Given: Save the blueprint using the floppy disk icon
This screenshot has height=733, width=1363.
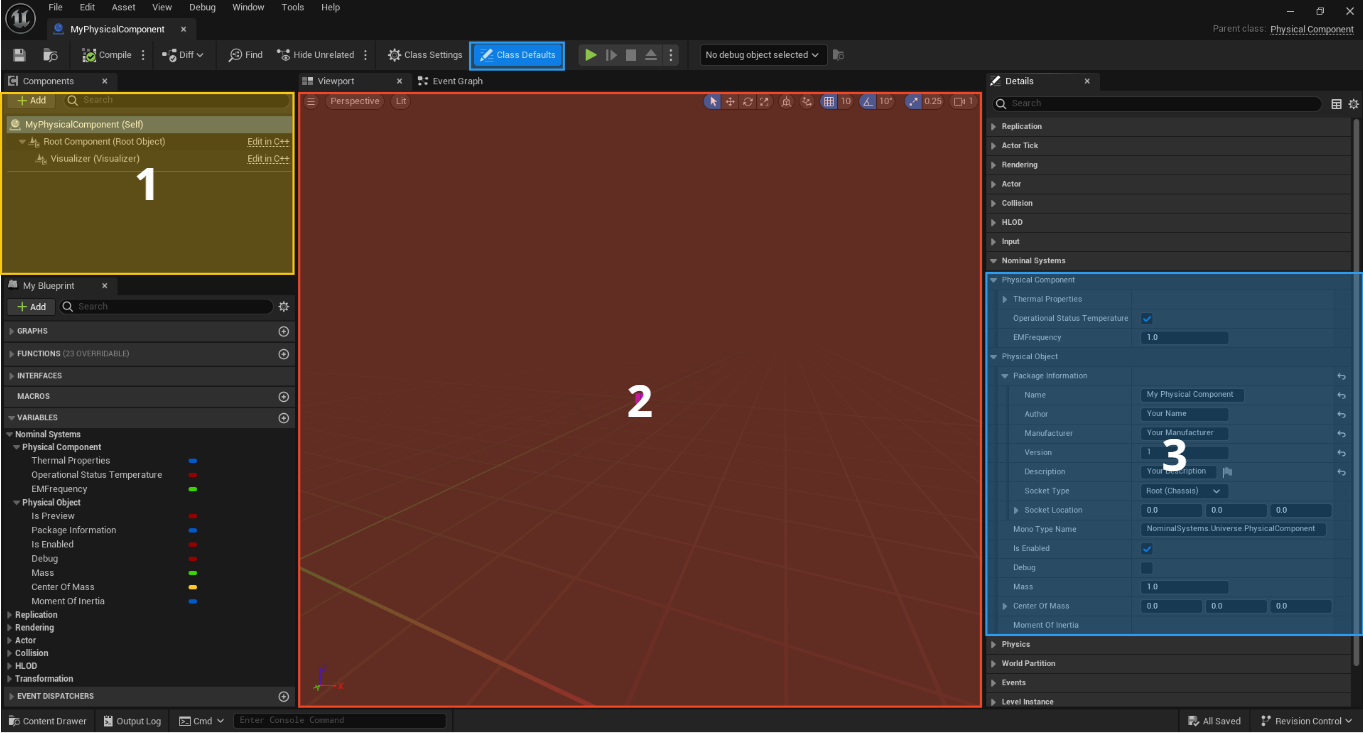Looking at the screenshot, I should click(19, 55).
